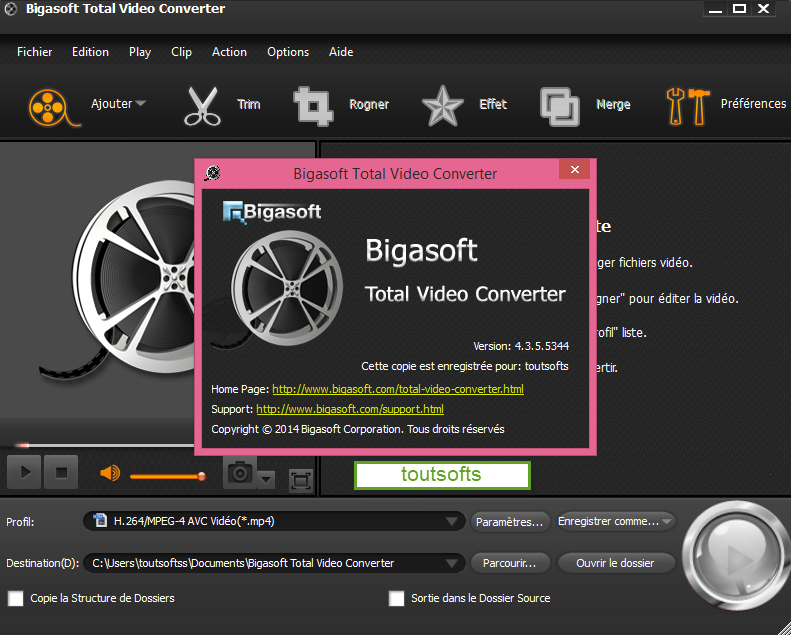
Task: Maximize the main Bigasoft window
Action: (740, 9)
